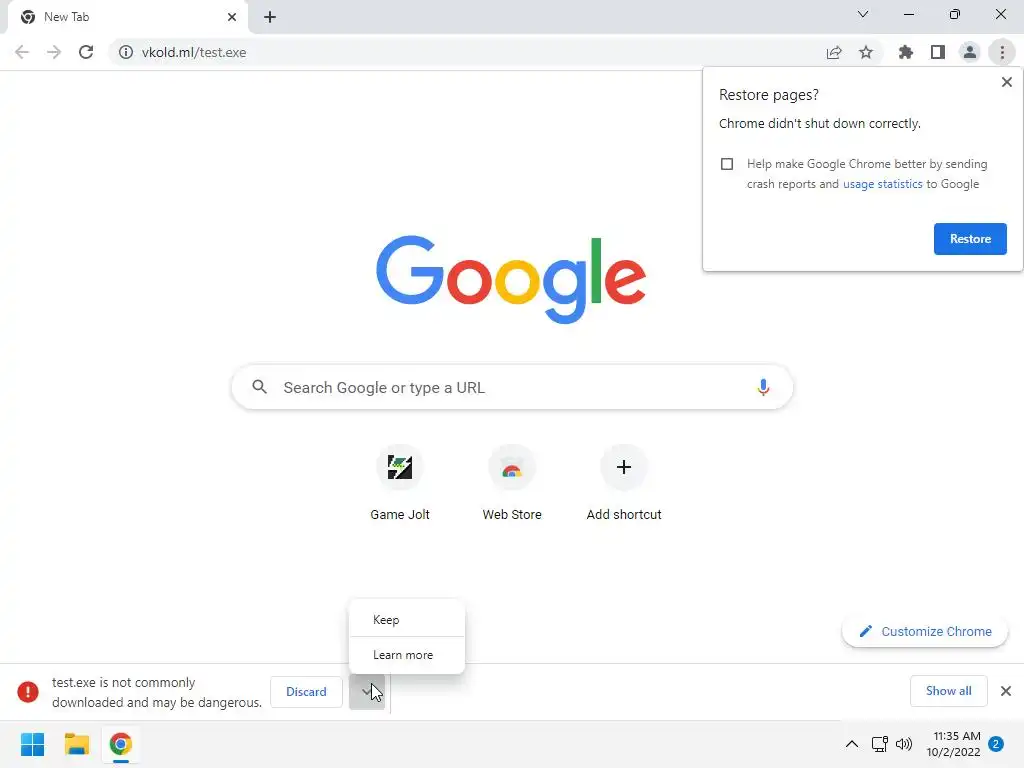Bookmark this tab with the star
The height and width of the screenshot is (768, 1024).
coord(866,52)
